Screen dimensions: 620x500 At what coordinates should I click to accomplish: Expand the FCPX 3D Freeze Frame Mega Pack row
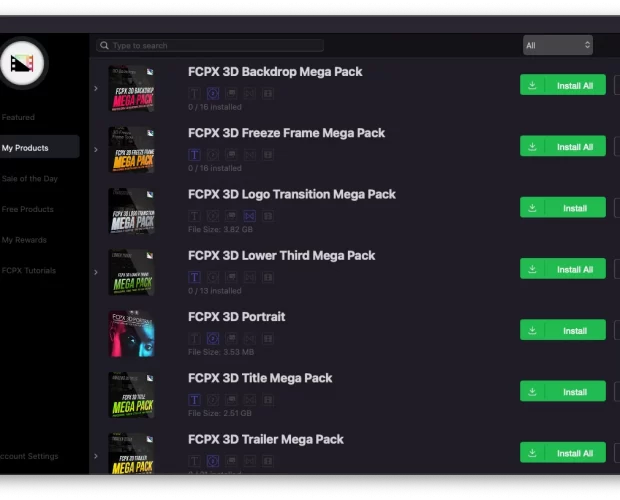pyautogui.click(x=96, y=150)
